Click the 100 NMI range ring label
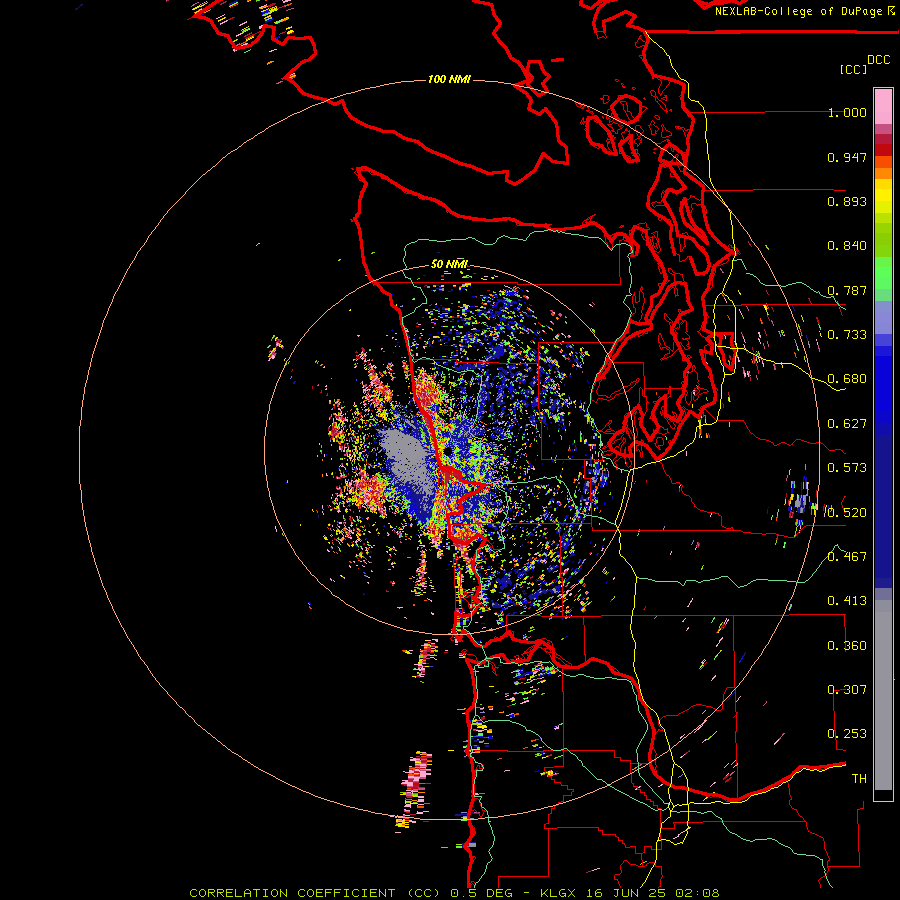 (x=449, y=79)
